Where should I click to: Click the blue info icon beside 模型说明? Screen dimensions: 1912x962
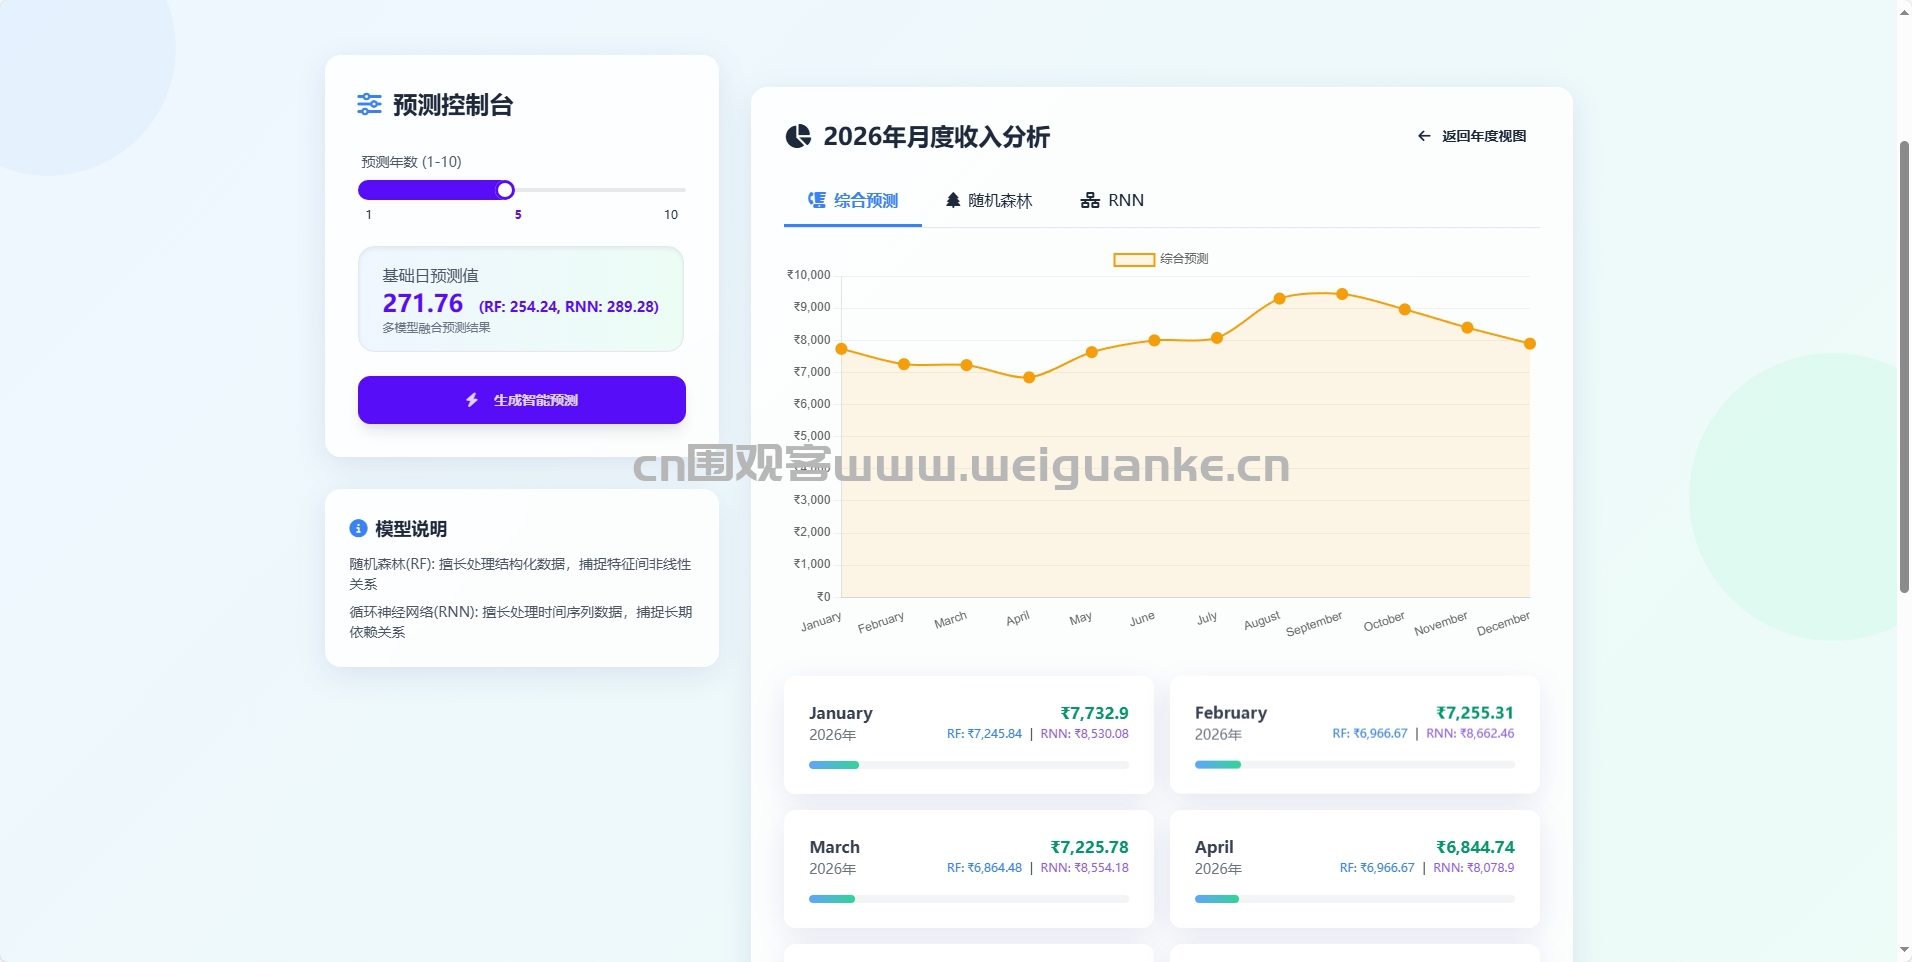[358, 528]
